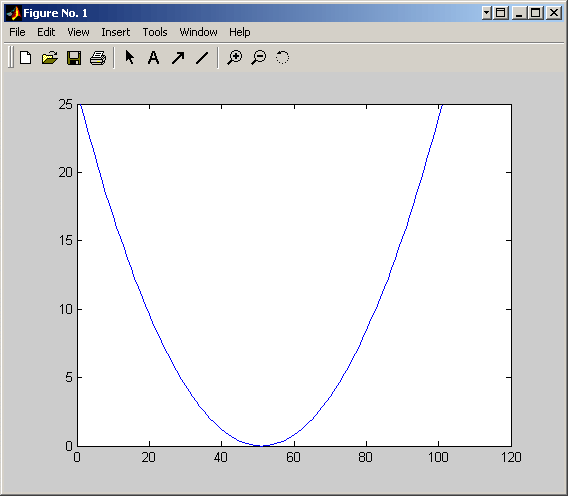The height and width of the screenshot is (496, 568).
Task: Choose the Insert Line tool
Action: point(202,58)
